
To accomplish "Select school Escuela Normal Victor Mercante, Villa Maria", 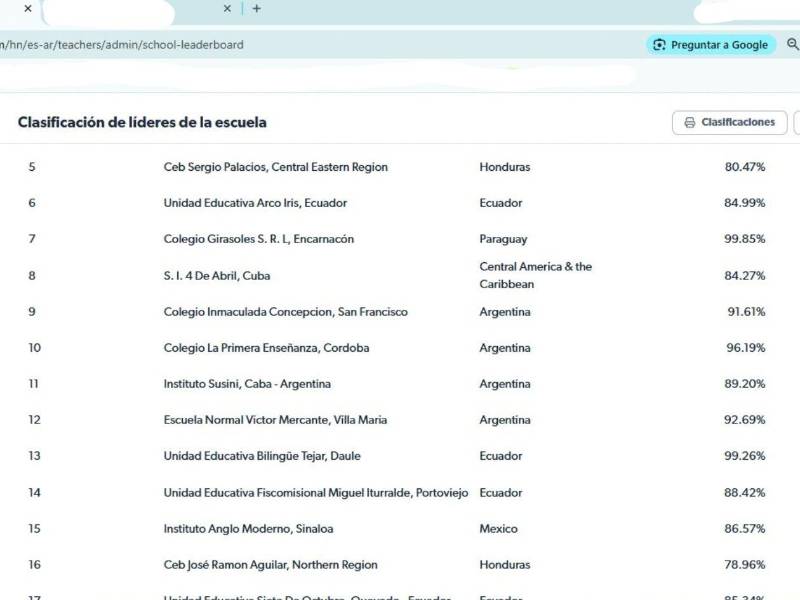I will pyautogui.click(x=276, y=420).
